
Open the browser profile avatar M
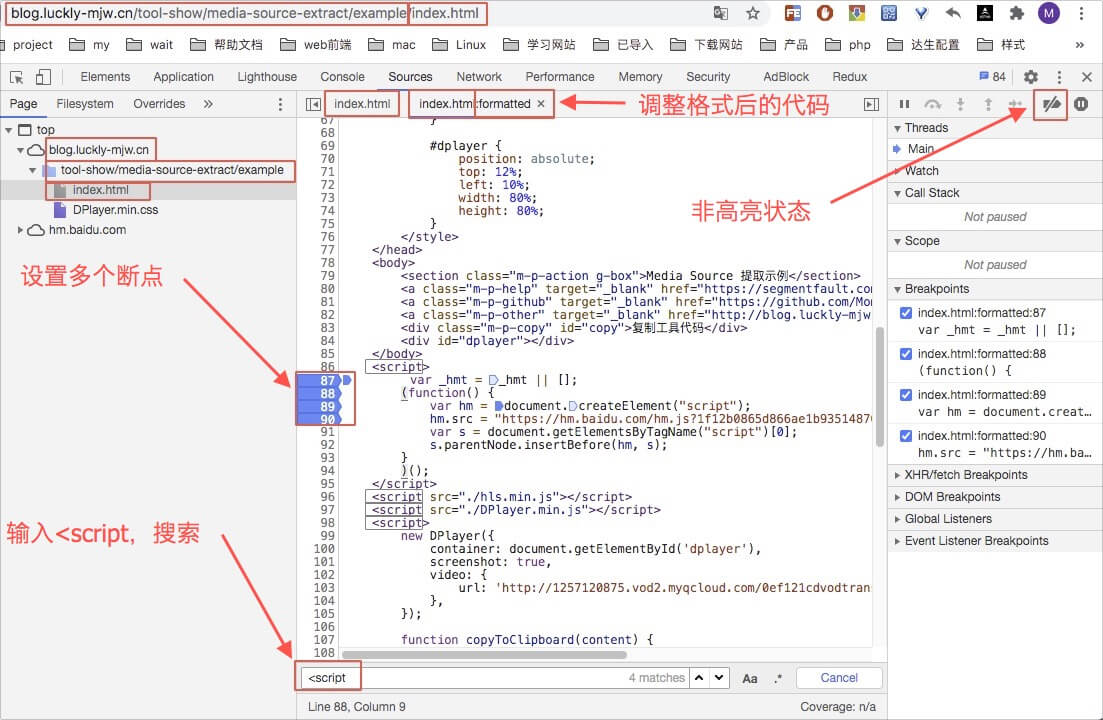click(1049, 13)
